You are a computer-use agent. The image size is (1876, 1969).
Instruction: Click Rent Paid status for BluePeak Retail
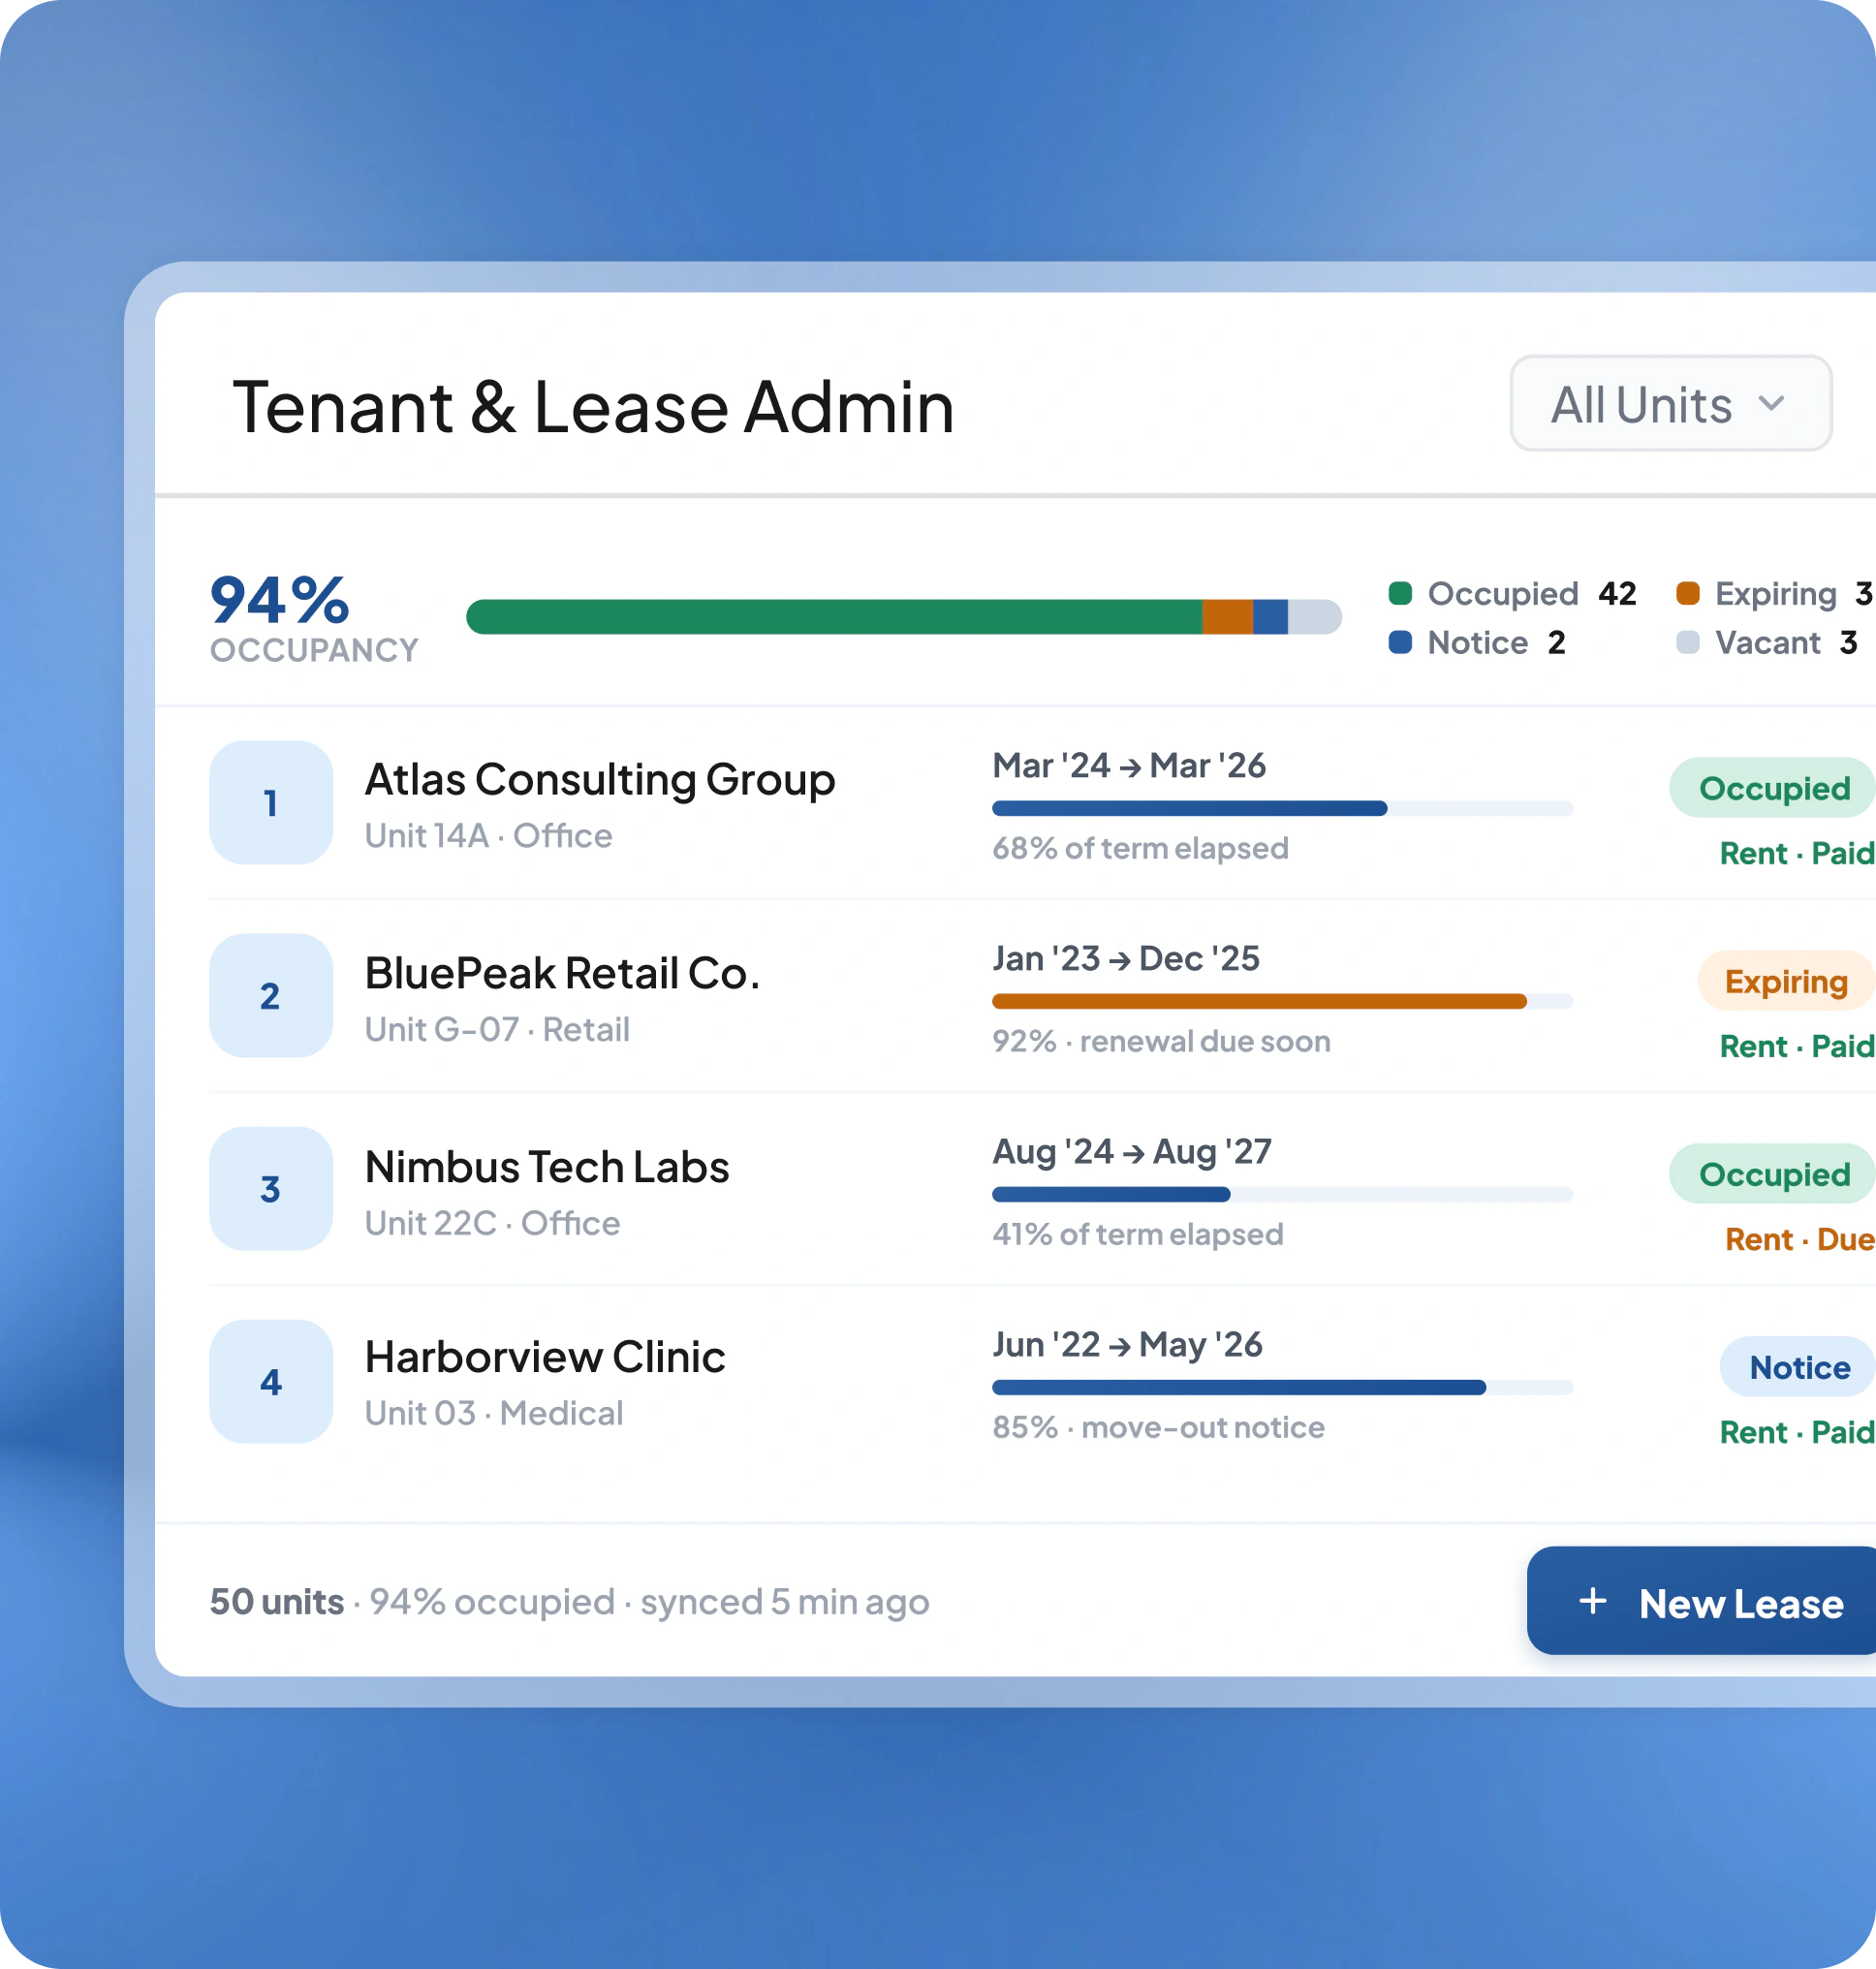tap(1797, 1046)
